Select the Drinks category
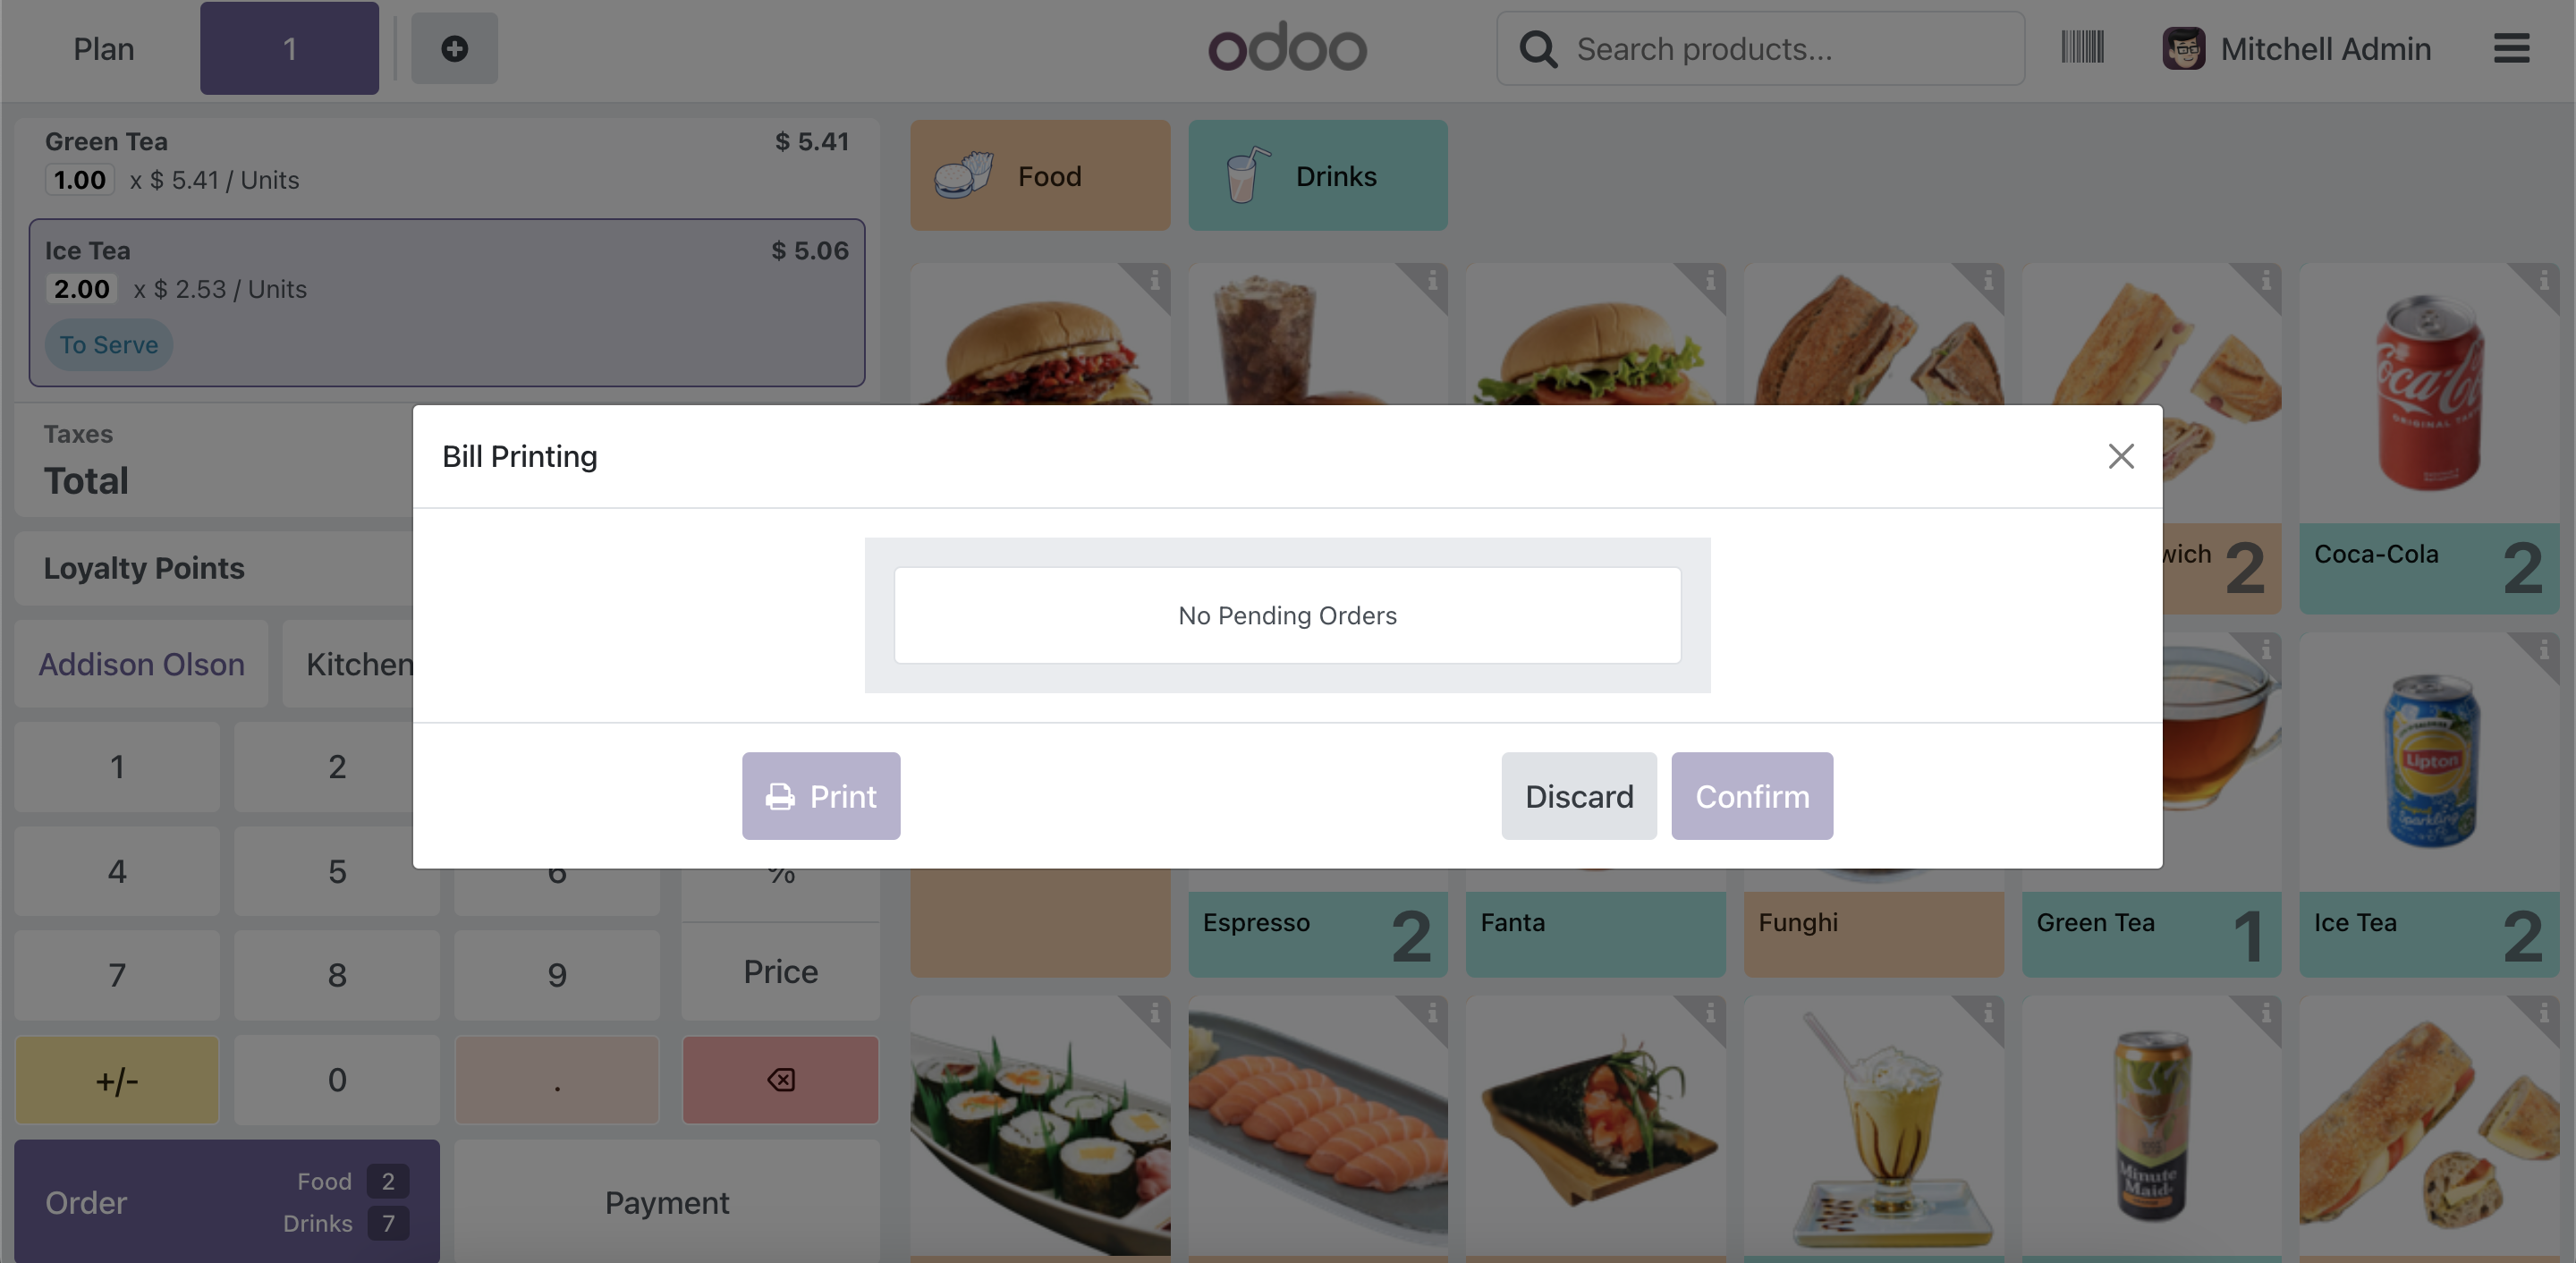 coord(1317,176)
